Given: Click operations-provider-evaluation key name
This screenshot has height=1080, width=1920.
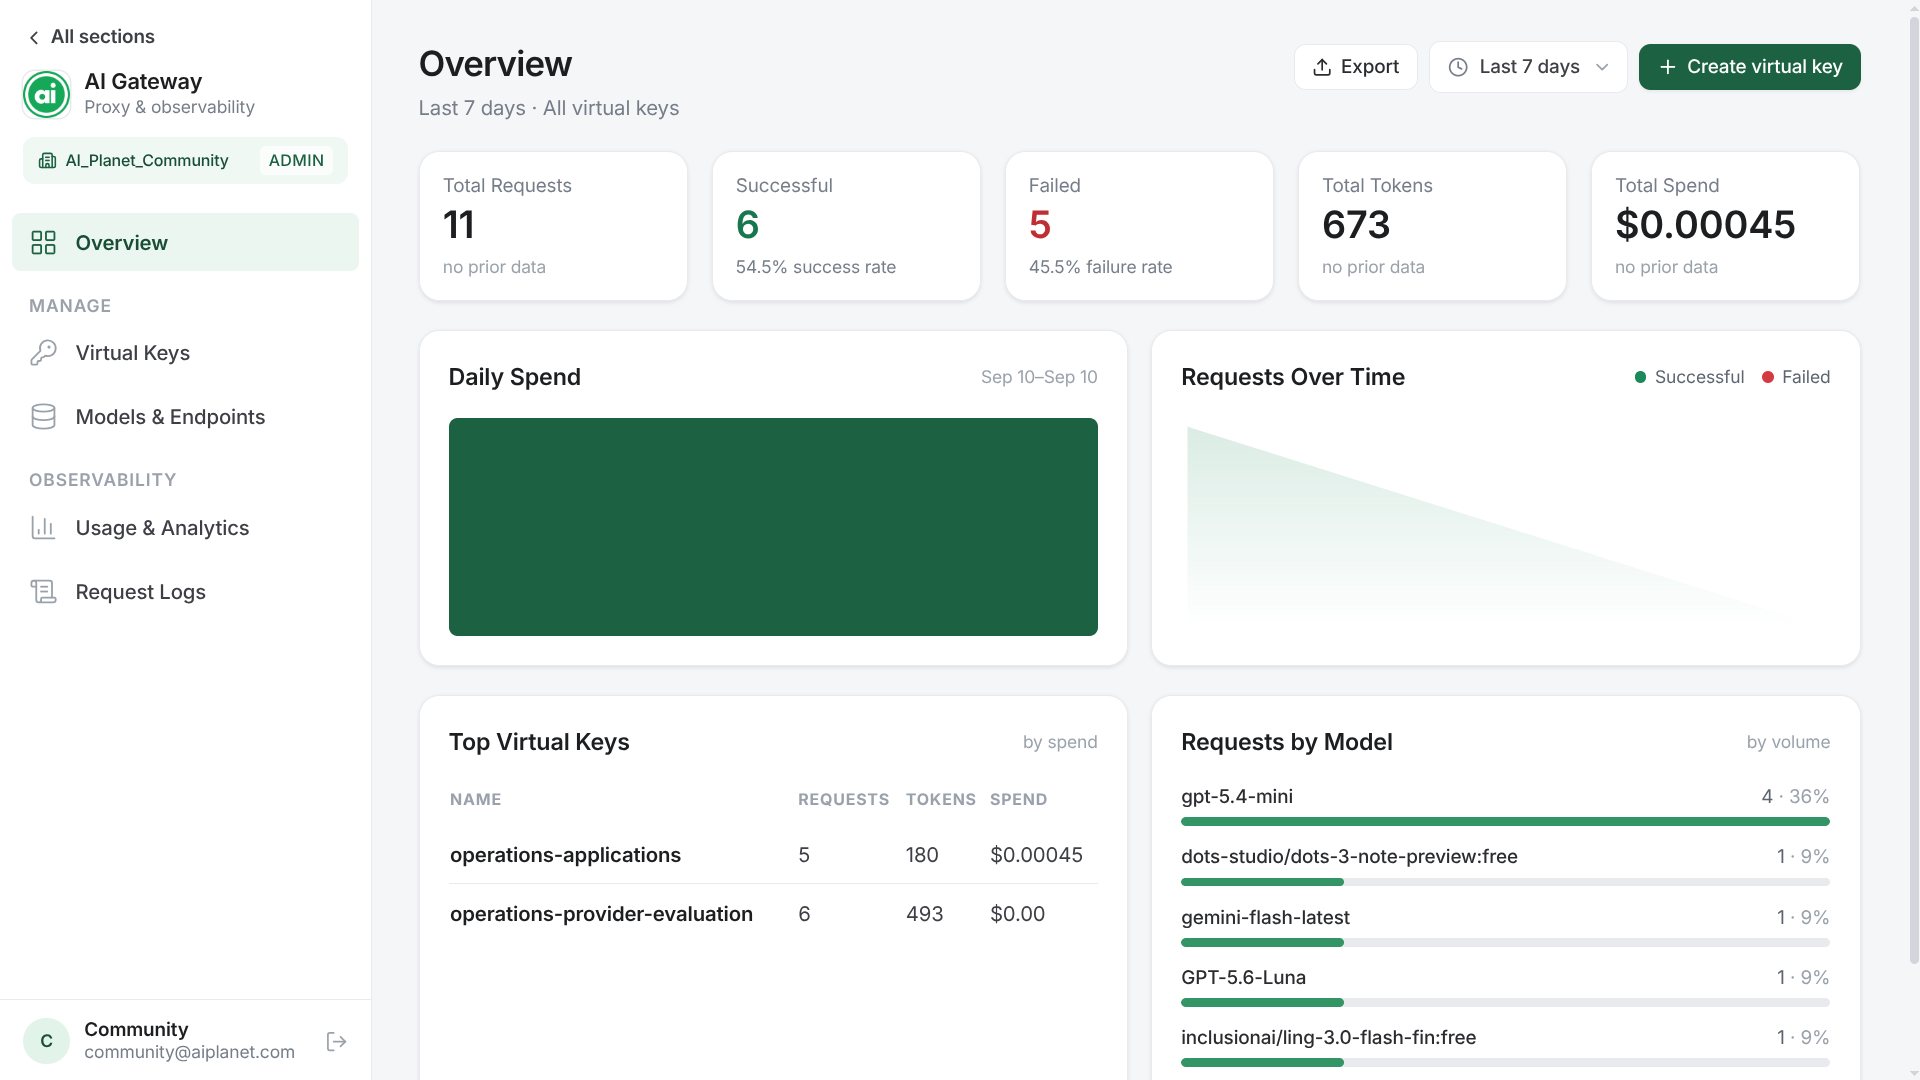Looking at the screenshot, I should click(601, 914).
